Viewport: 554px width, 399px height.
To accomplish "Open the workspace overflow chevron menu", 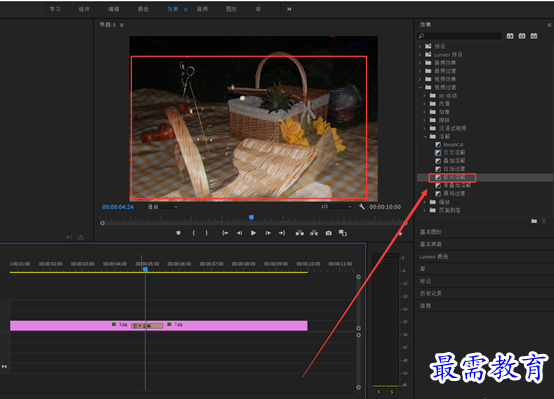I will point(289,9).
